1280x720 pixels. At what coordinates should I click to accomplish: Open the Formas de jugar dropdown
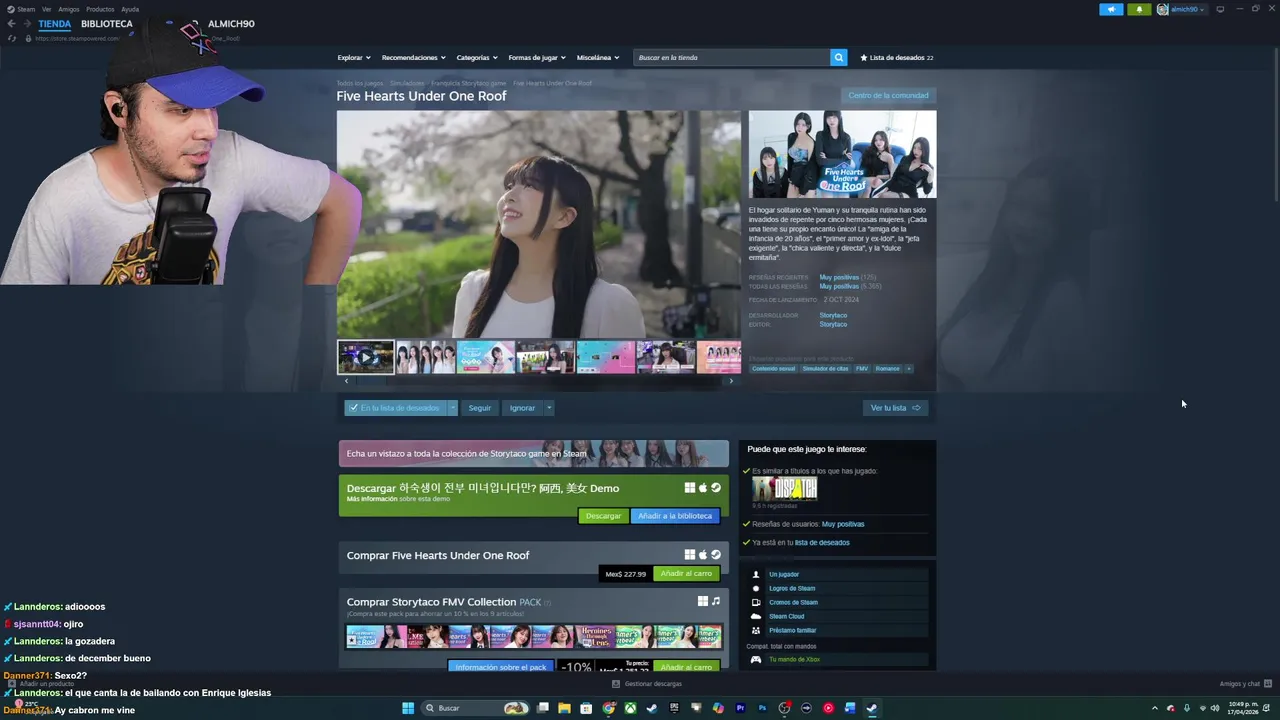pos(536,57)
